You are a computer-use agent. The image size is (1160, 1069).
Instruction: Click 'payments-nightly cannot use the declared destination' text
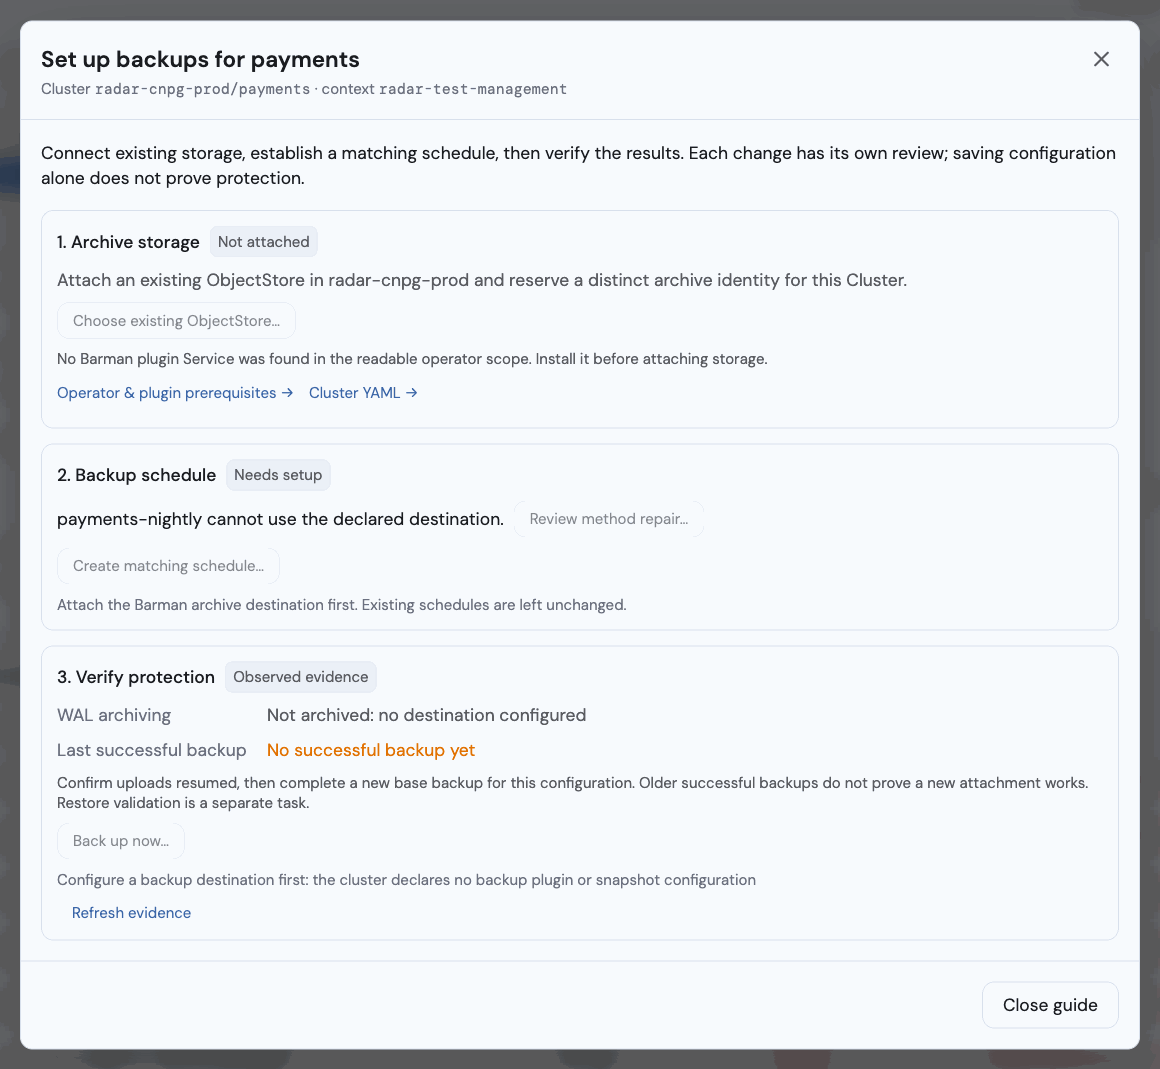click(280, 519)
